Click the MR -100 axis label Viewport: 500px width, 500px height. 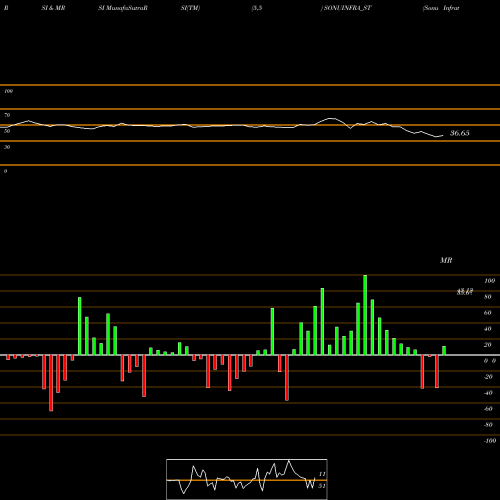(489, 441)
